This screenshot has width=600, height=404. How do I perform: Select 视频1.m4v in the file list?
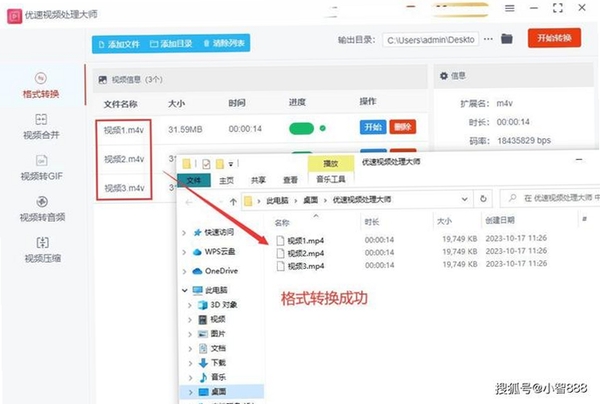point(124,130)
